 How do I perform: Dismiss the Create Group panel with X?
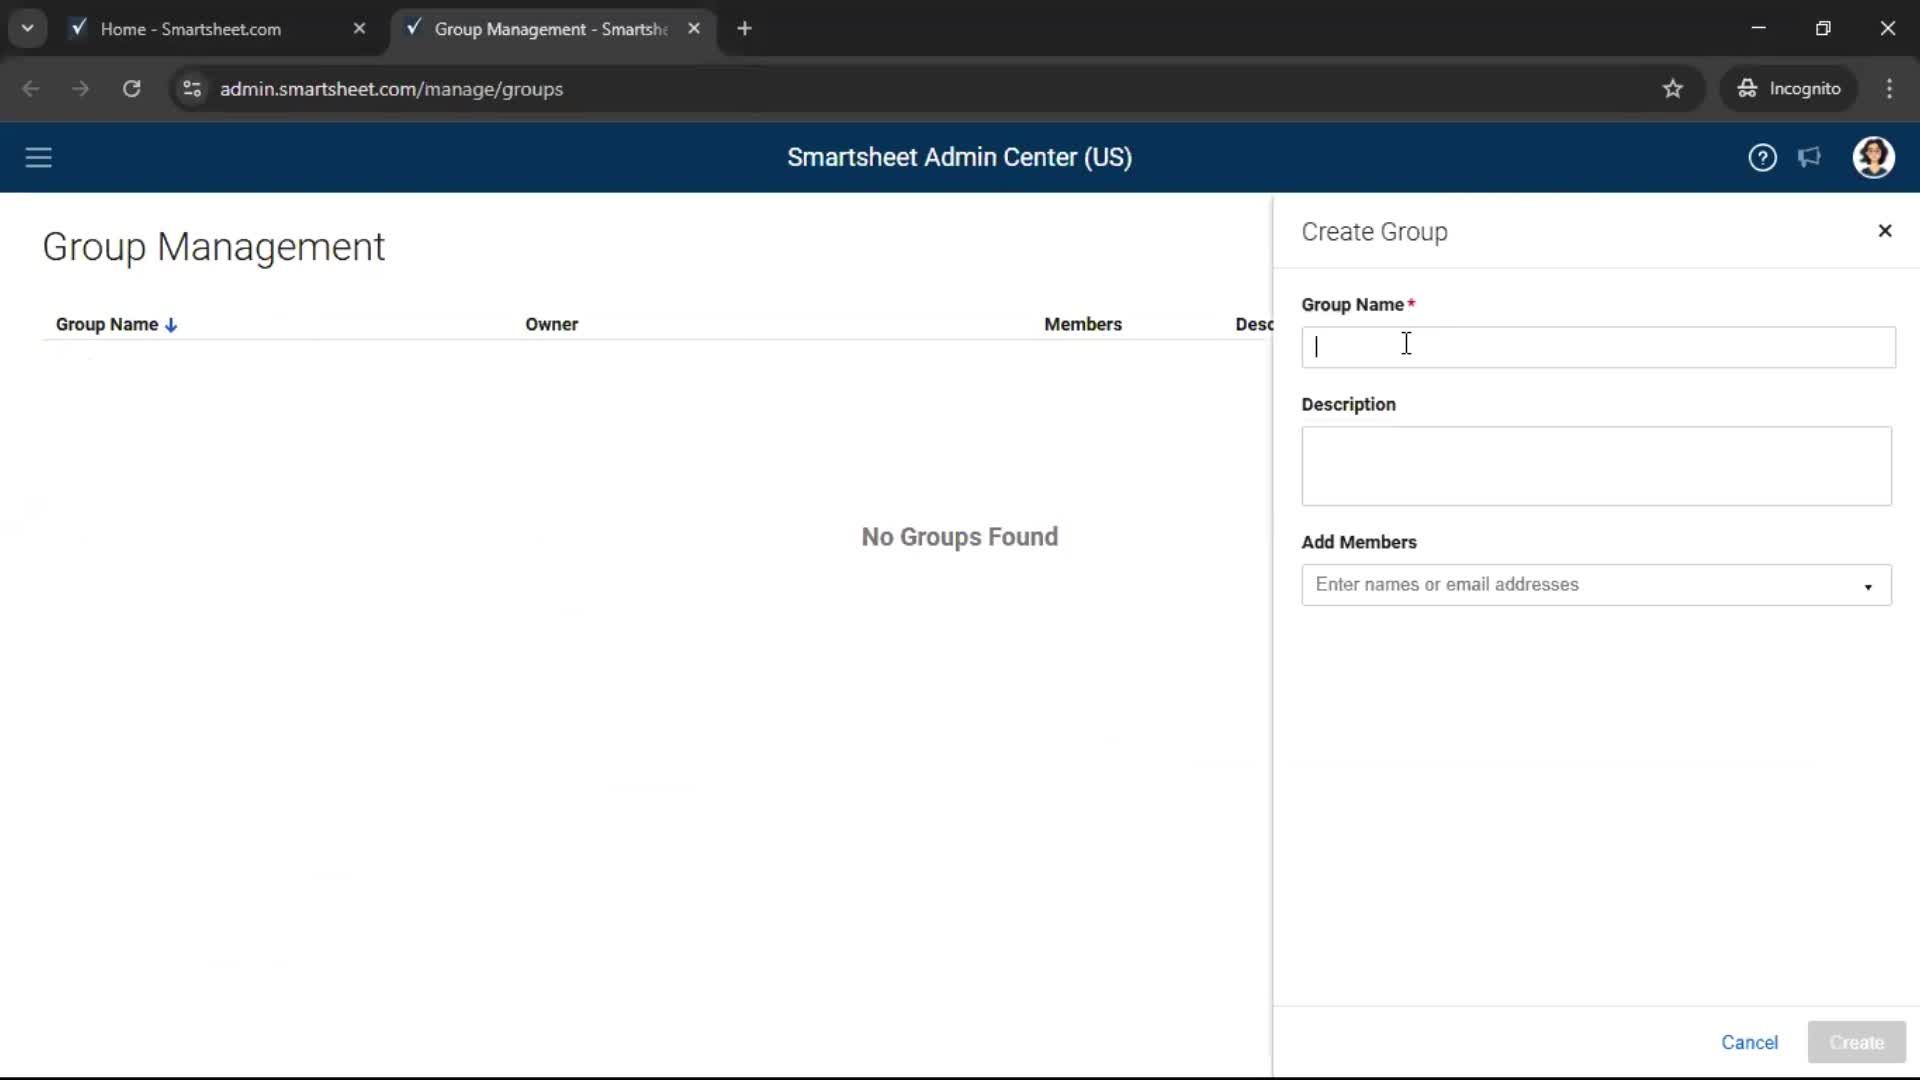[x=1885, y=231]
